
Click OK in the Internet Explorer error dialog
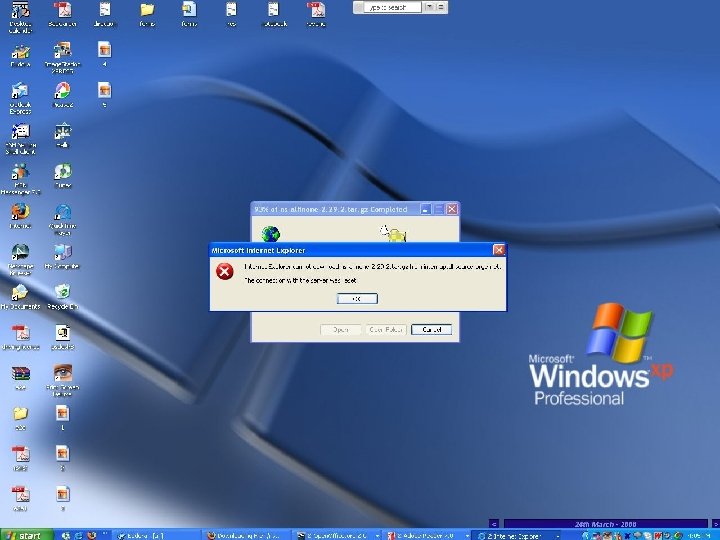point(357,299)
